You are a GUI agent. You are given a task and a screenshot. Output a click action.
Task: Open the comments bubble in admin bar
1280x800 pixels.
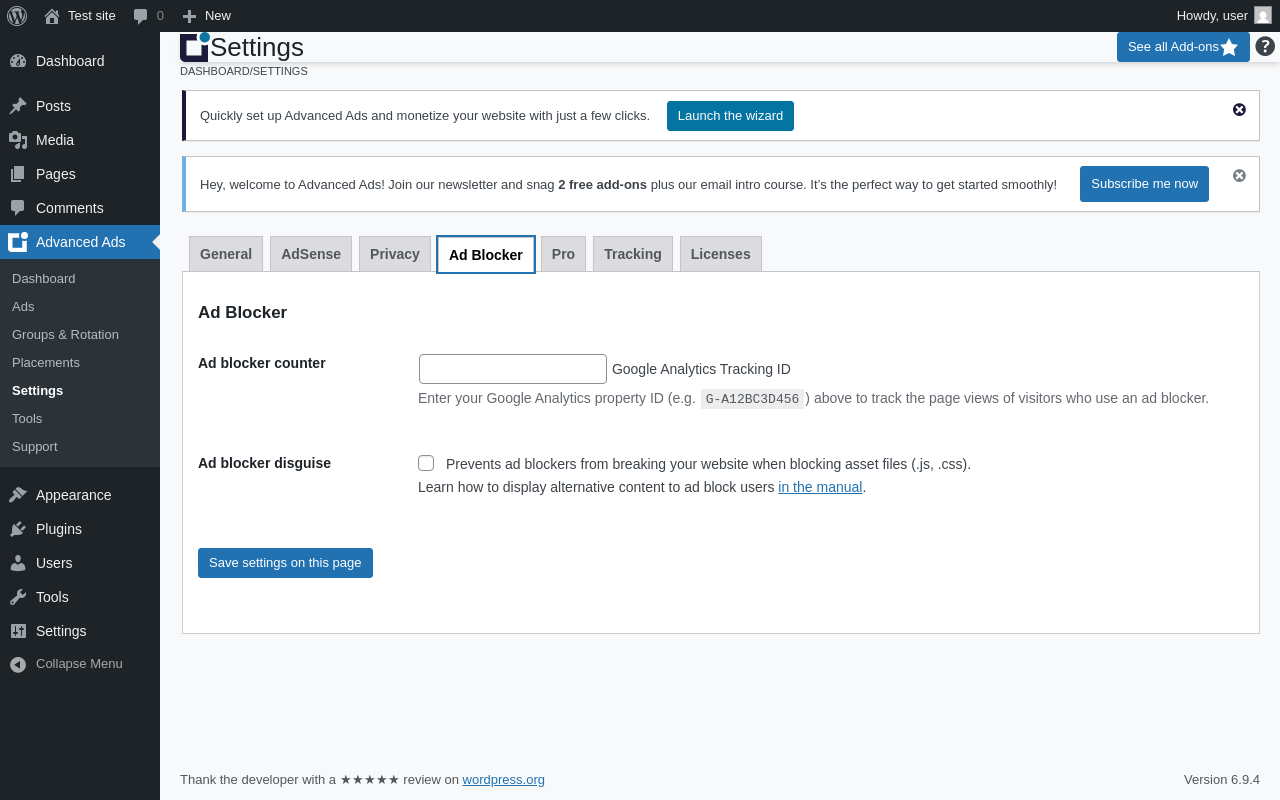[148, 16]
